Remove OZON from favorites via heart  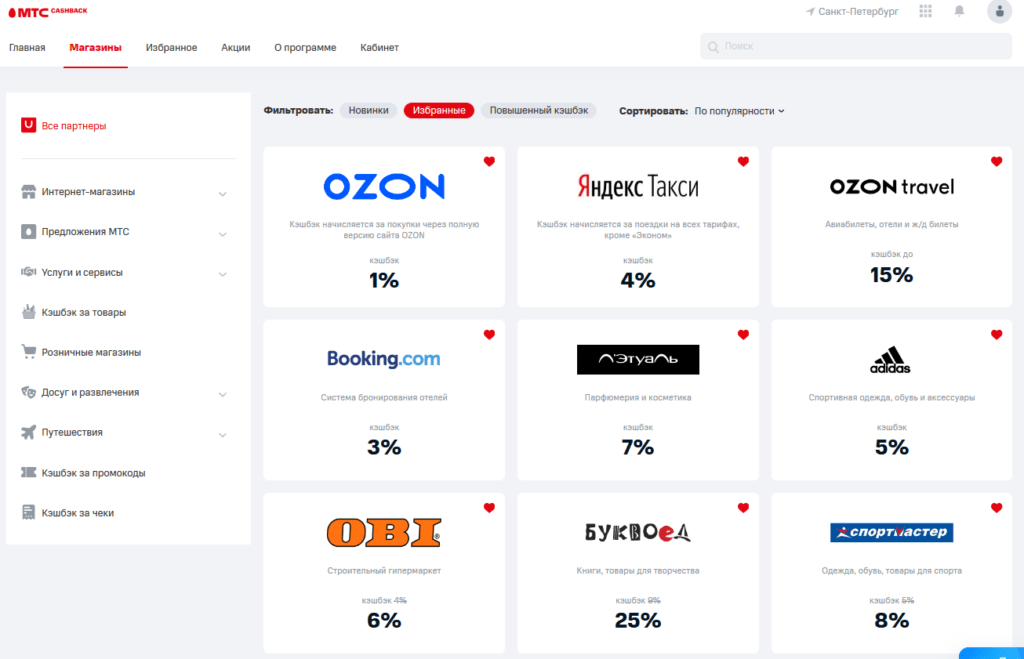489,161
